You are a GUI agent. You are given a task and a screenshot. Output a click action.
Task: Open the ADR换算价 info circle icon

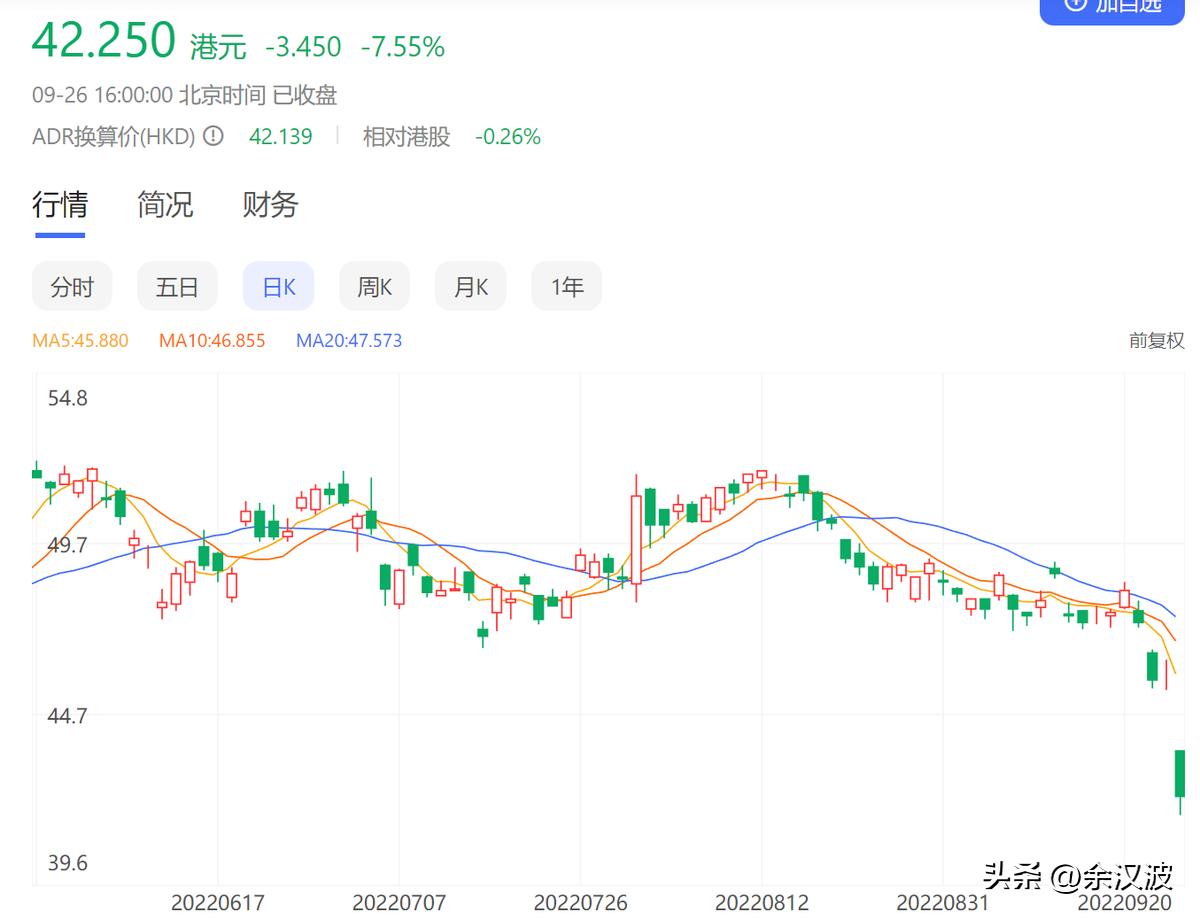coord(212,136)
